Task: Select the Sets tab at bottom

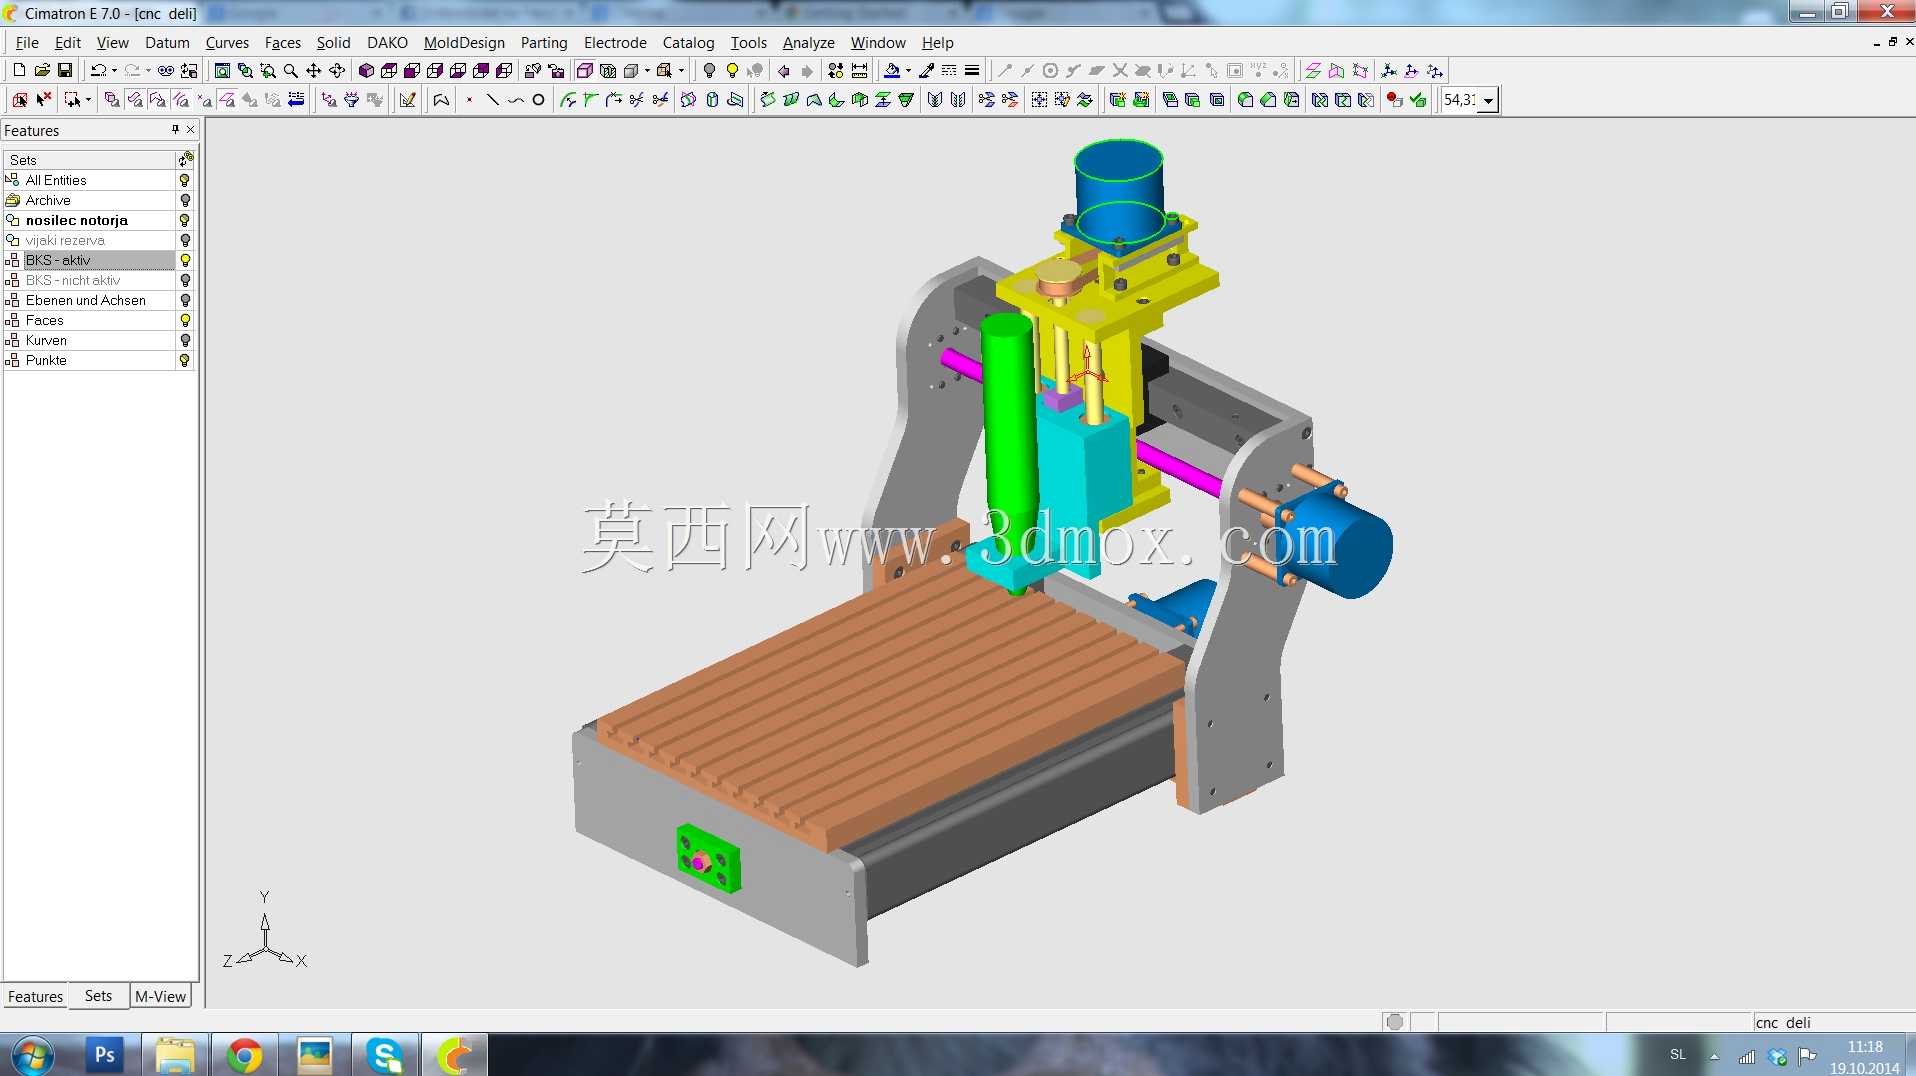Action: [x=98, y=996]
